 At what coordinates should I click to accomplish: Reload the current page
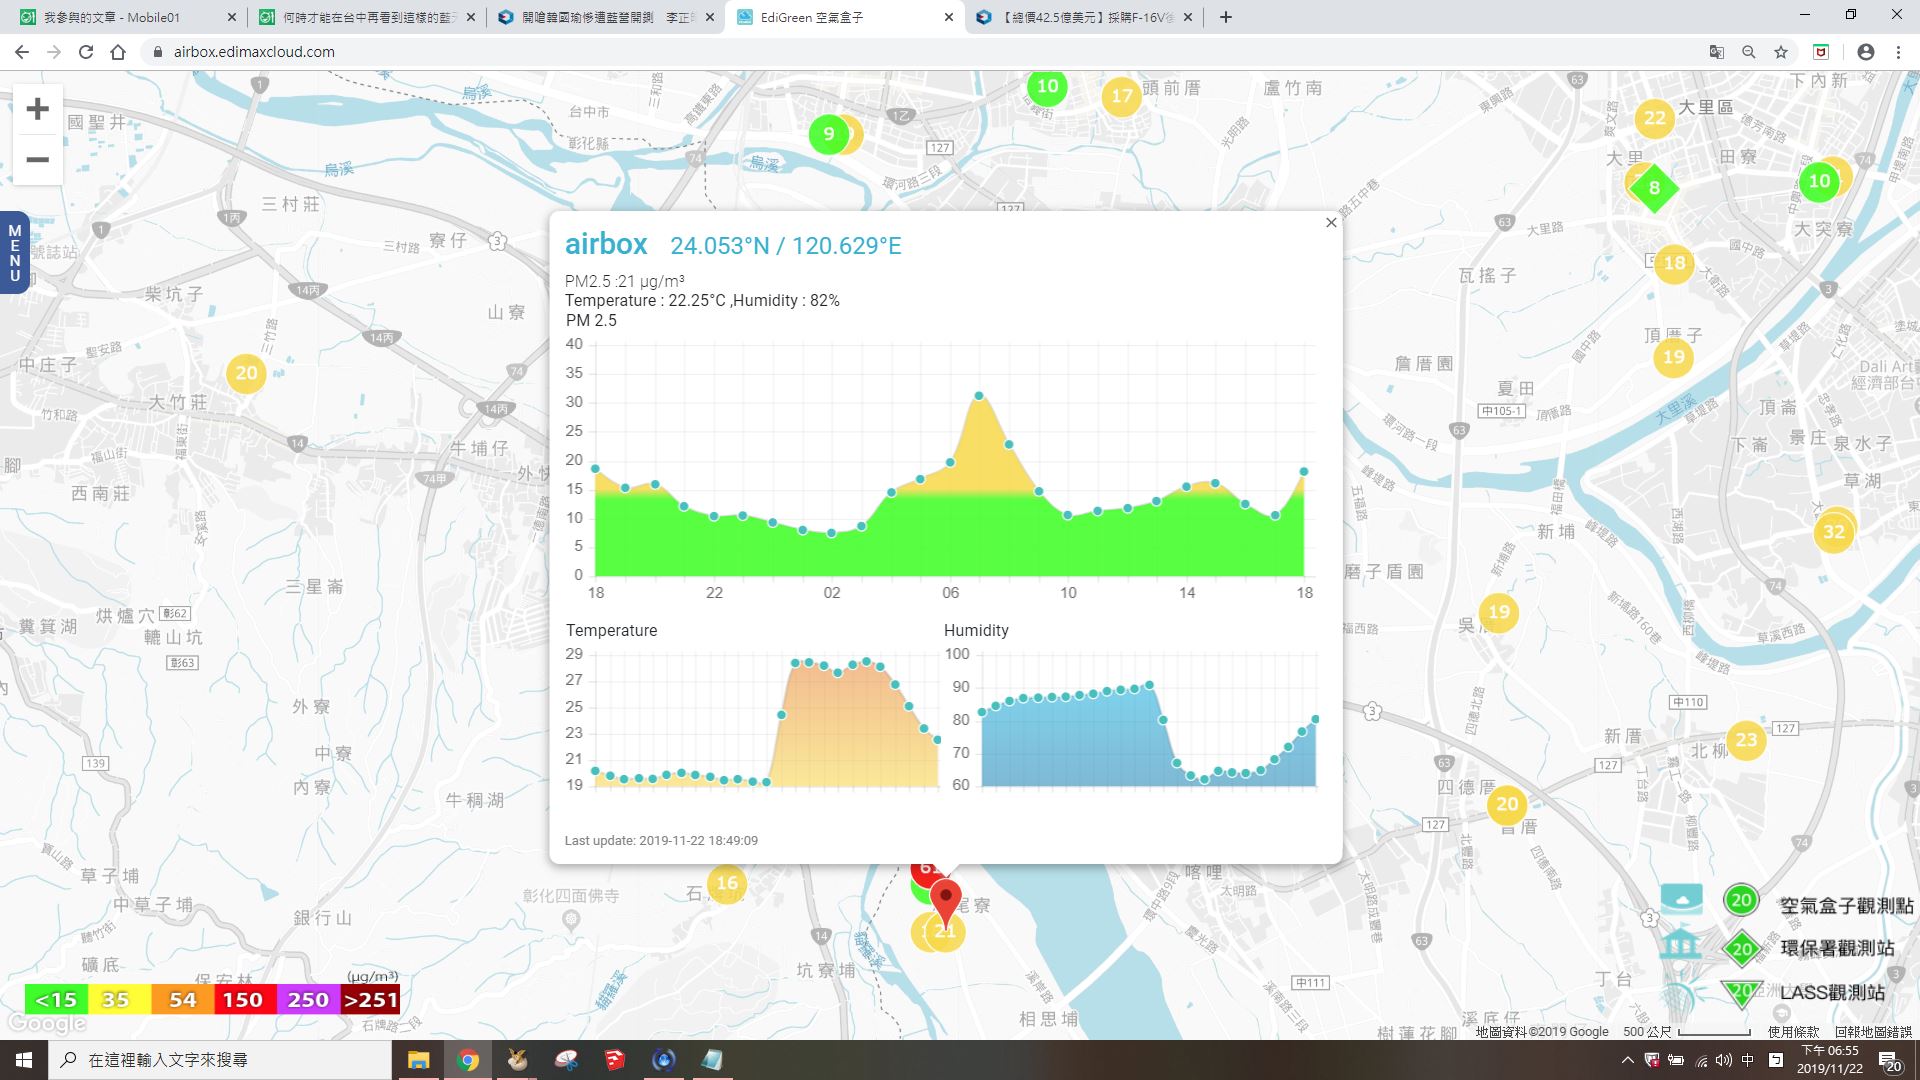(x=86, y=52)
